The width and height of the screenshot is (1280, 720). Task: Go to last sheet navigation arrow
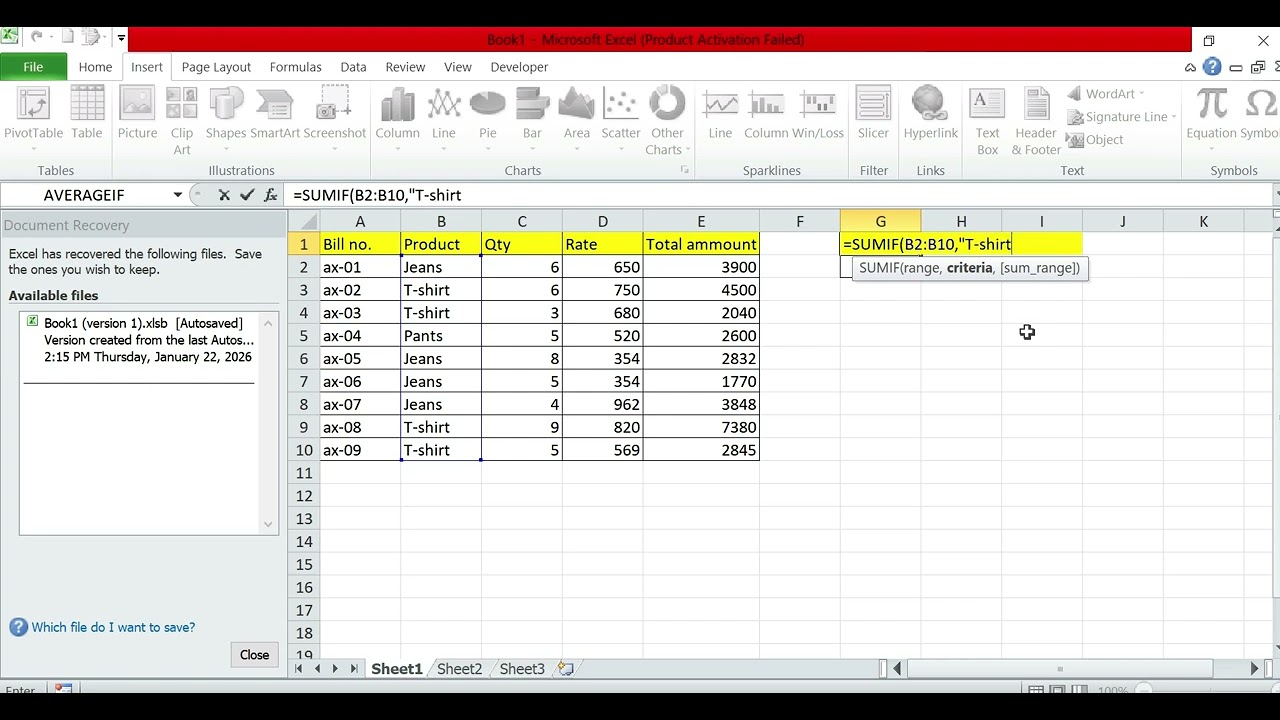(x=353, y=669)
